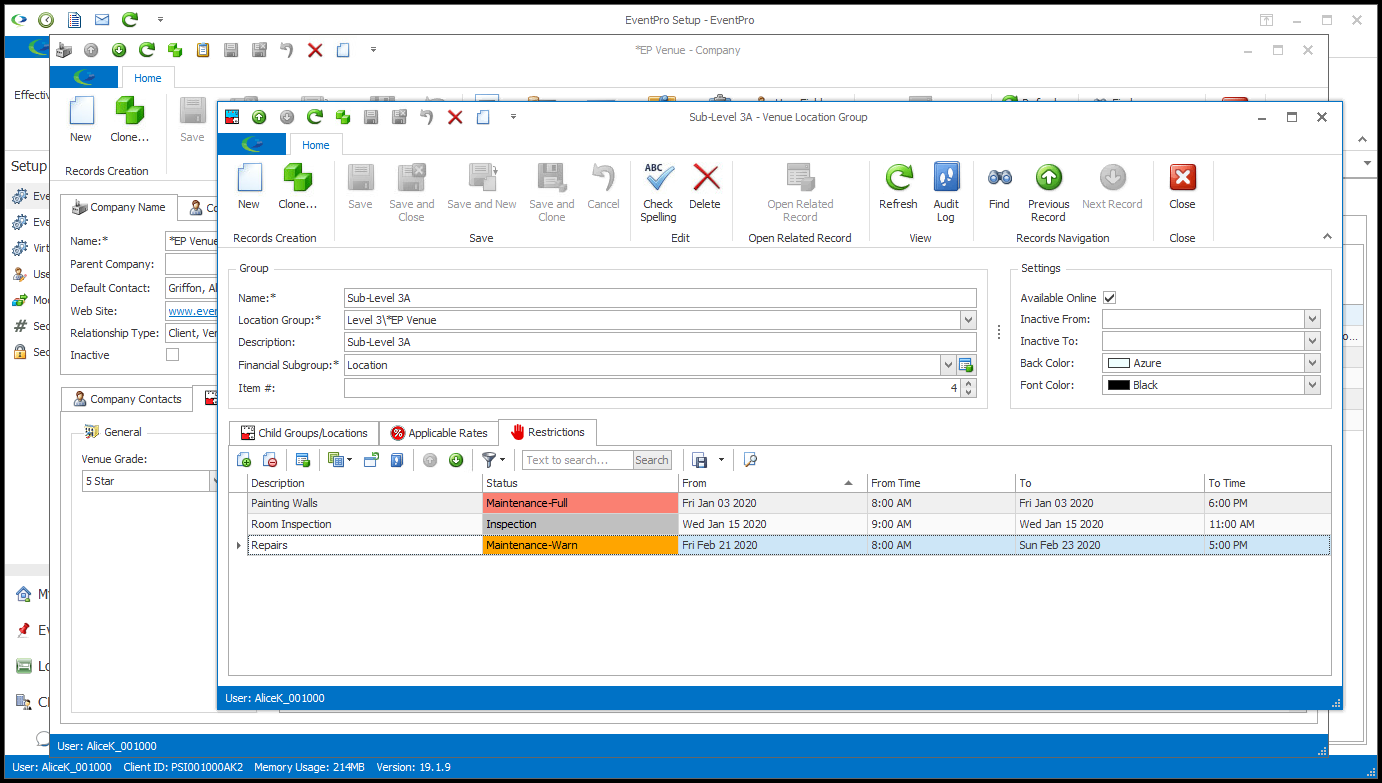Sort the grid by the Status column header
Screen dimensions: 1382x783
point(580,483)
